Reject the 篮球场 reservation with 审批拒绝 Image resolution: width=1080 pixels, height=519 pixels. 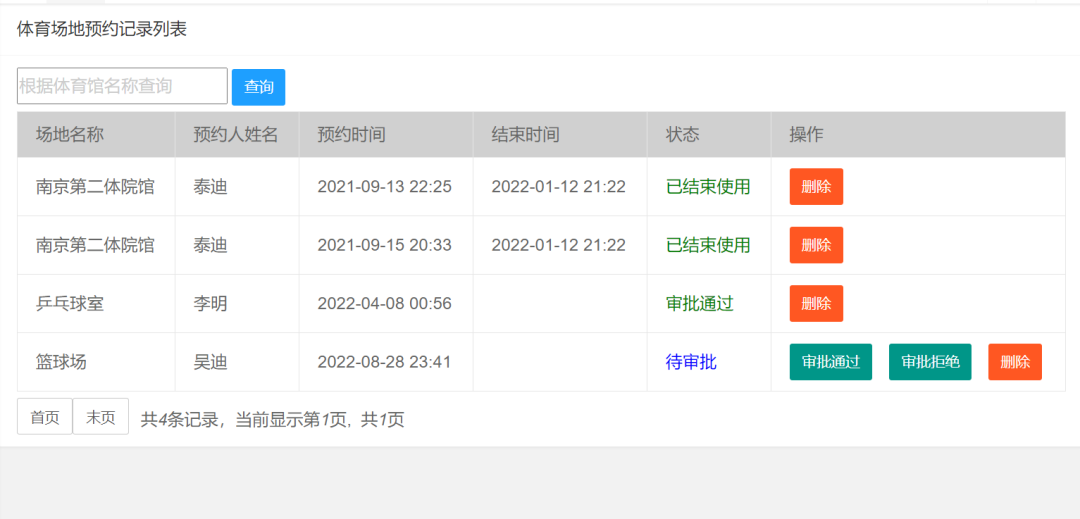coord(930,362)
